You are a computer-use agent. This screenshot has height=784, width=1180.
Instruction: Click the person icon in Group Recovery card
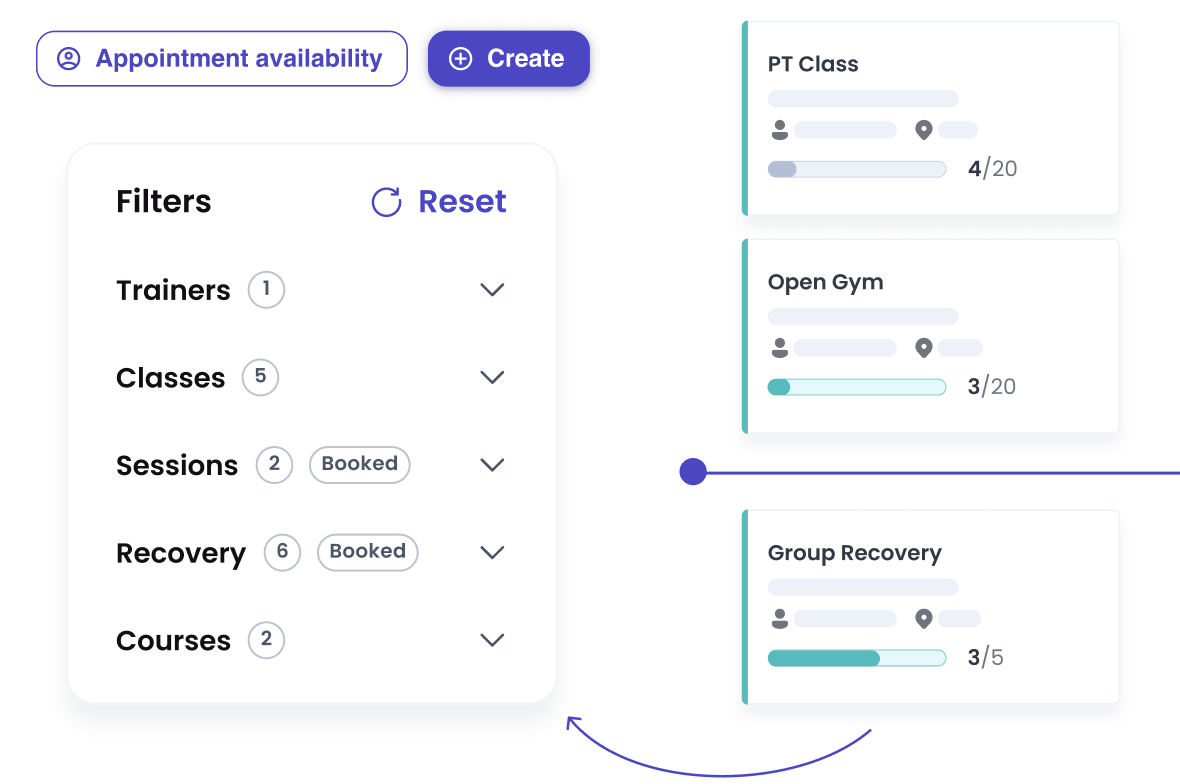779,619
